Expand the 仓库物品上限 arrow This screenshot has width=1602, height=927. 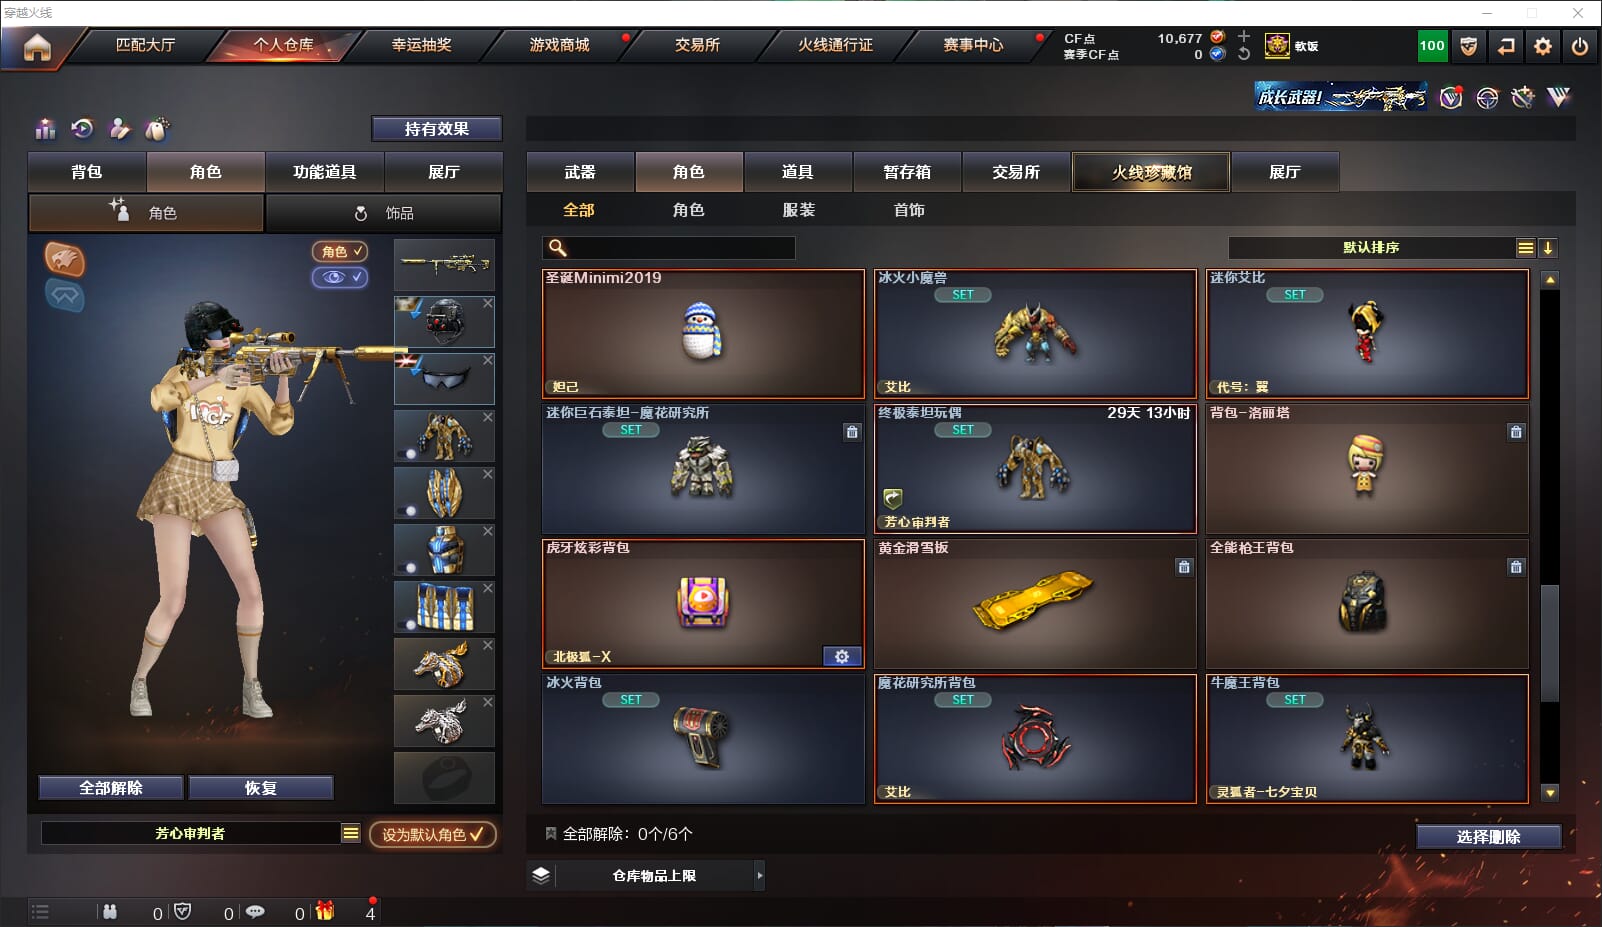point(760,875)
